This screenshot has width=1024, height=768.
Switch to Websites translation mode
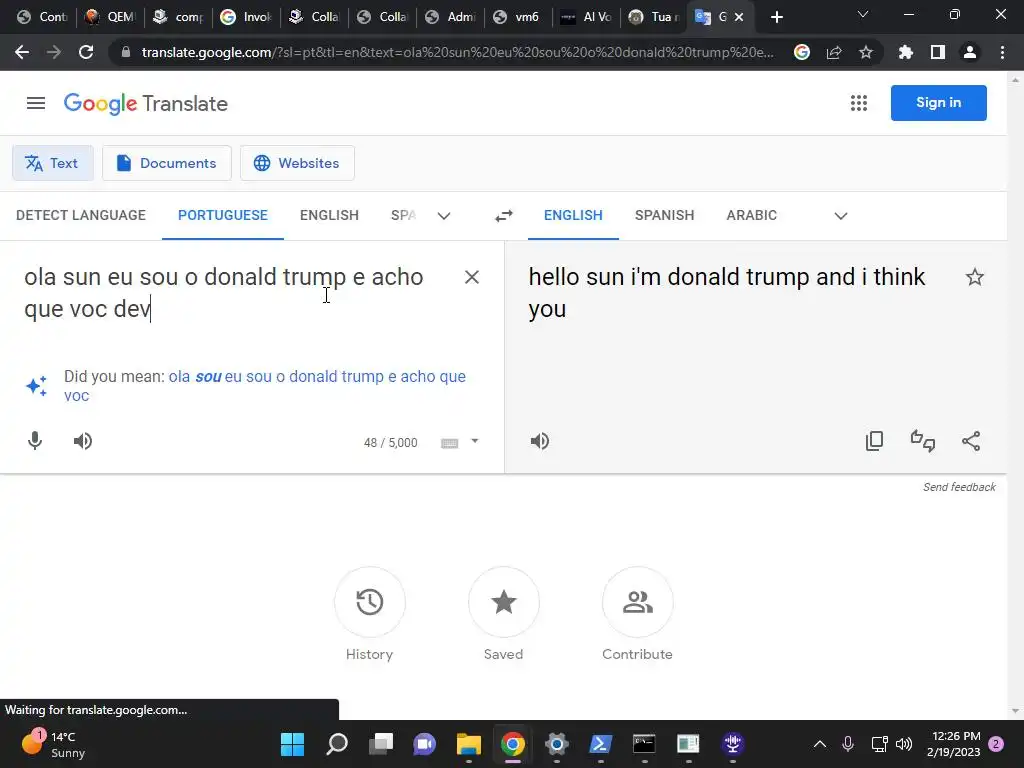click(297, 163)
